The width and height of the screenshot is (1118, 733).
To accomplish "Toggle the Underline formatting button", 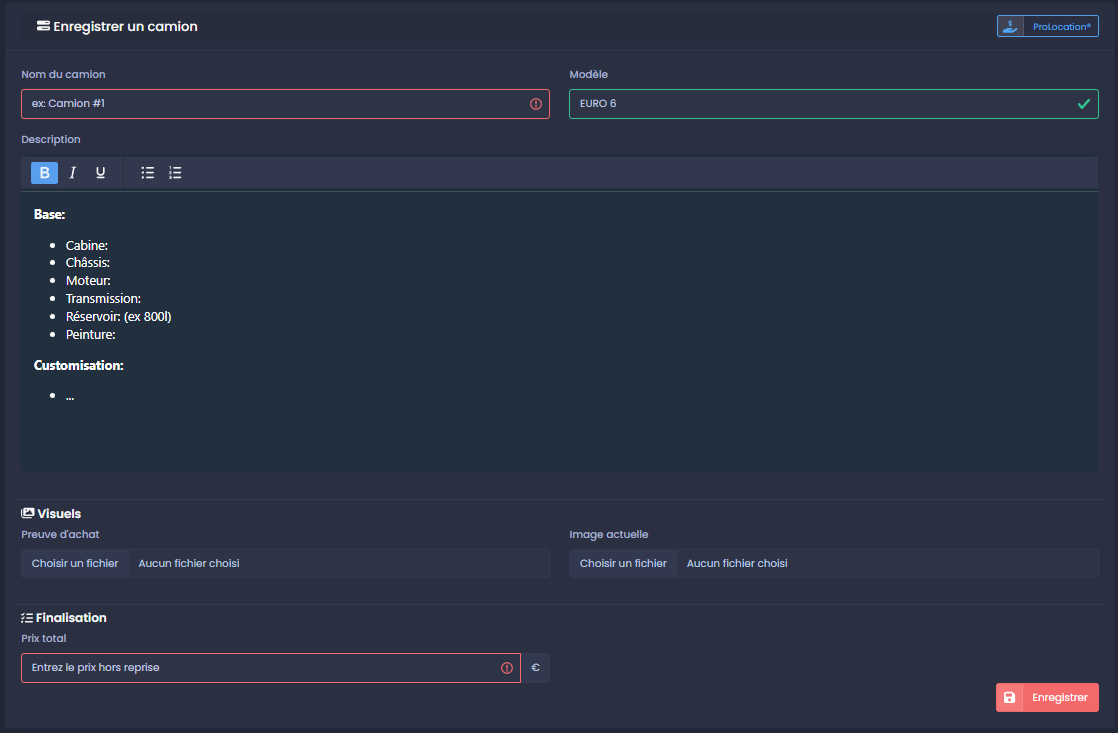I will [101, 173].
